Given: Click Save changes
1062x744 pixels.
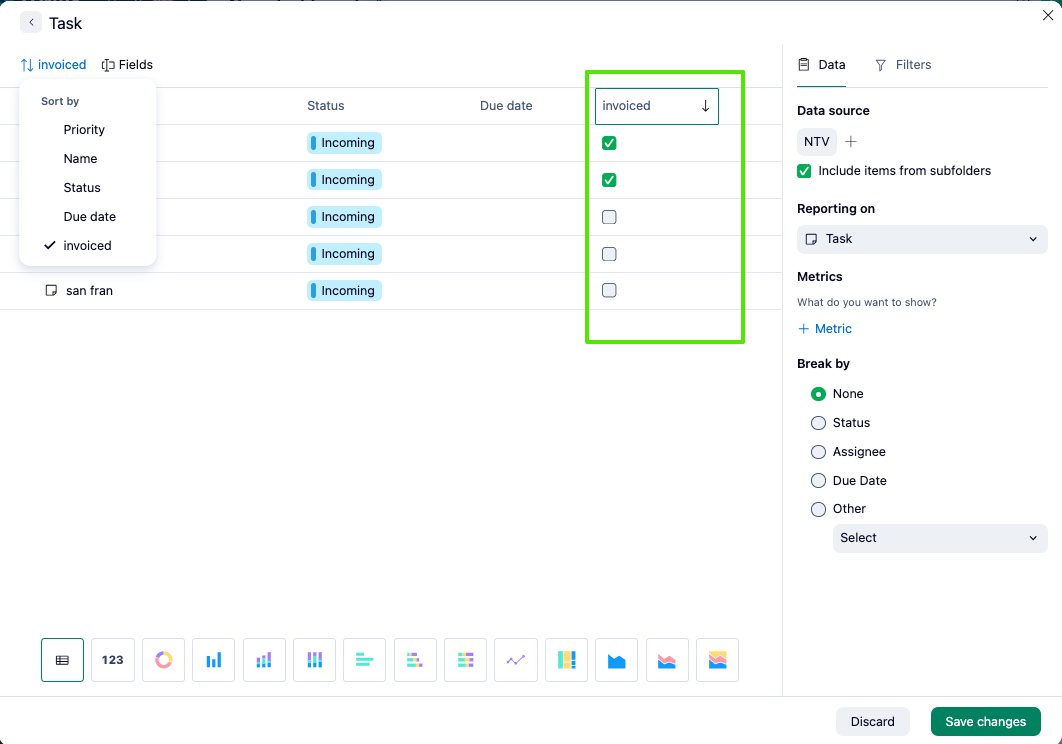Looking at the screenshot, I should 985,721.
